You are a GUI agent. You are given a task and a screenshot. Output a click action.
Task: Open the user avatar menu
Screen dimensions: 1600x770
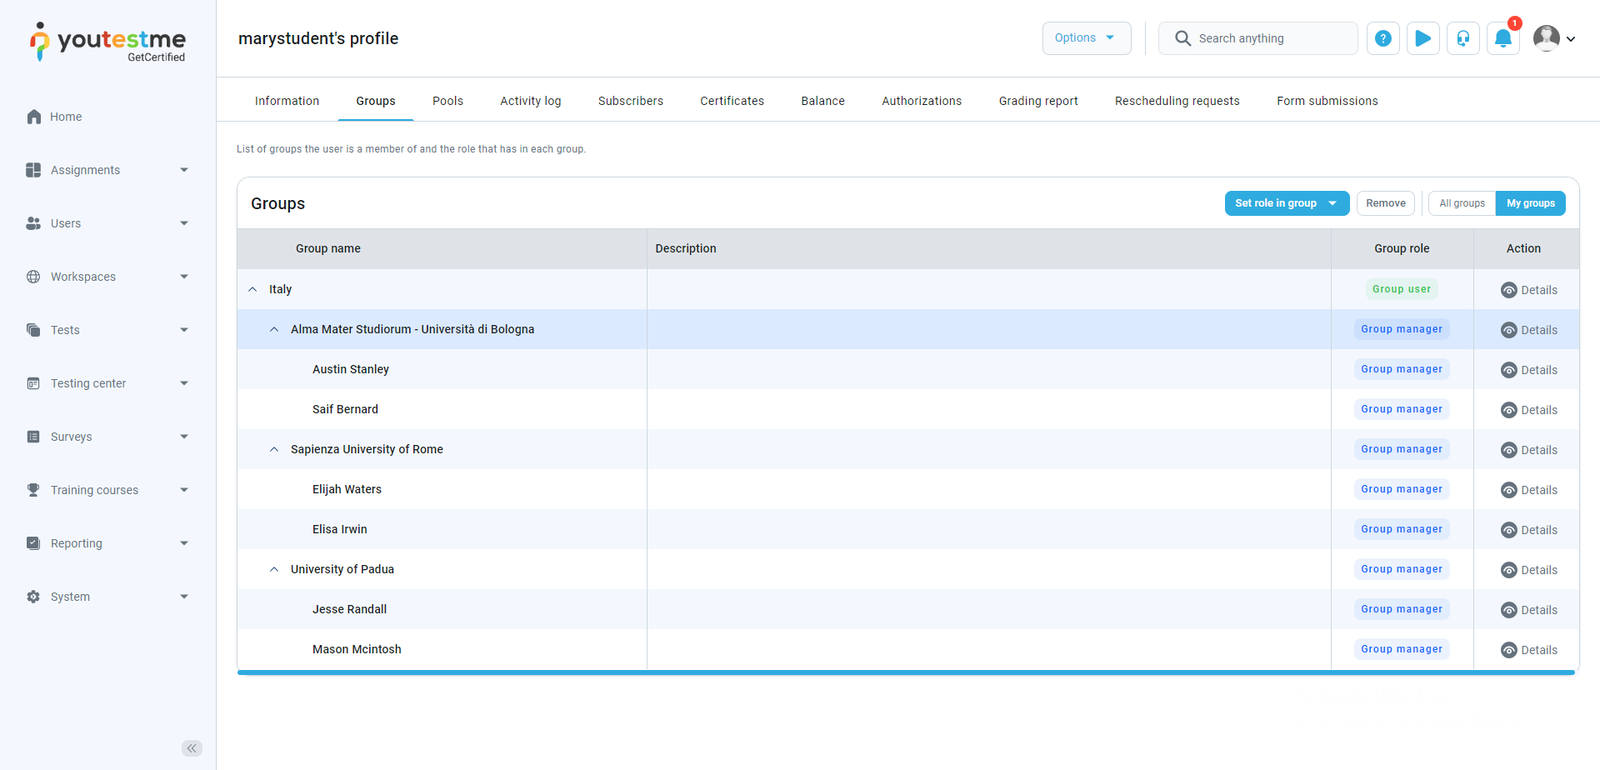click(x=1554, y=39)
